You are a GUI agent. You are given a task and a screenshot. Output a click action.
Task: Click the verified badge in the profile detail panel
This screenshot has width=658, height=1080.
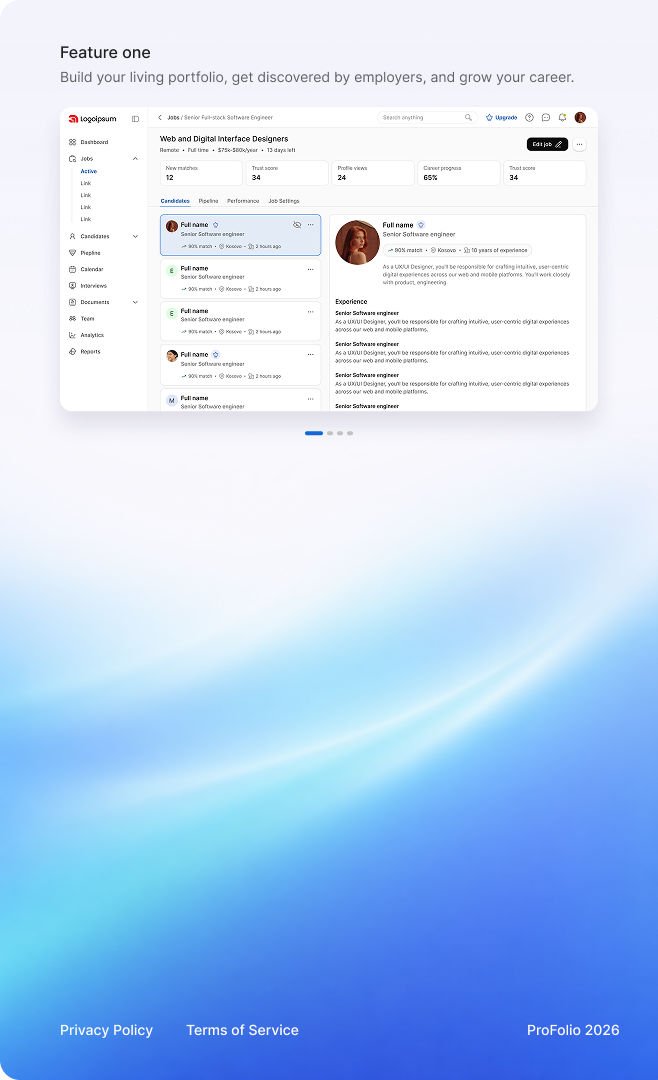click(x=421, y=225)
